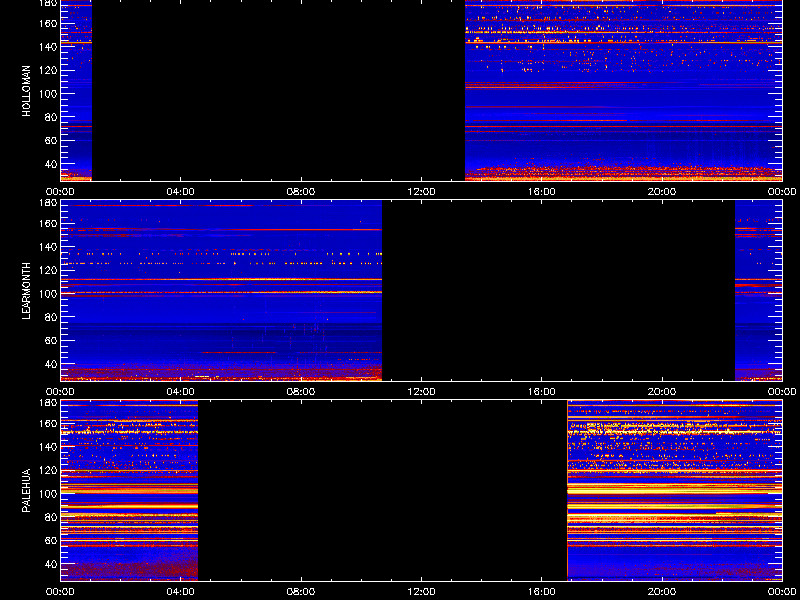800x600 pixels.
Task: Pick the 16:00 time label on Learmonth axis
Action: pos(541,392)
